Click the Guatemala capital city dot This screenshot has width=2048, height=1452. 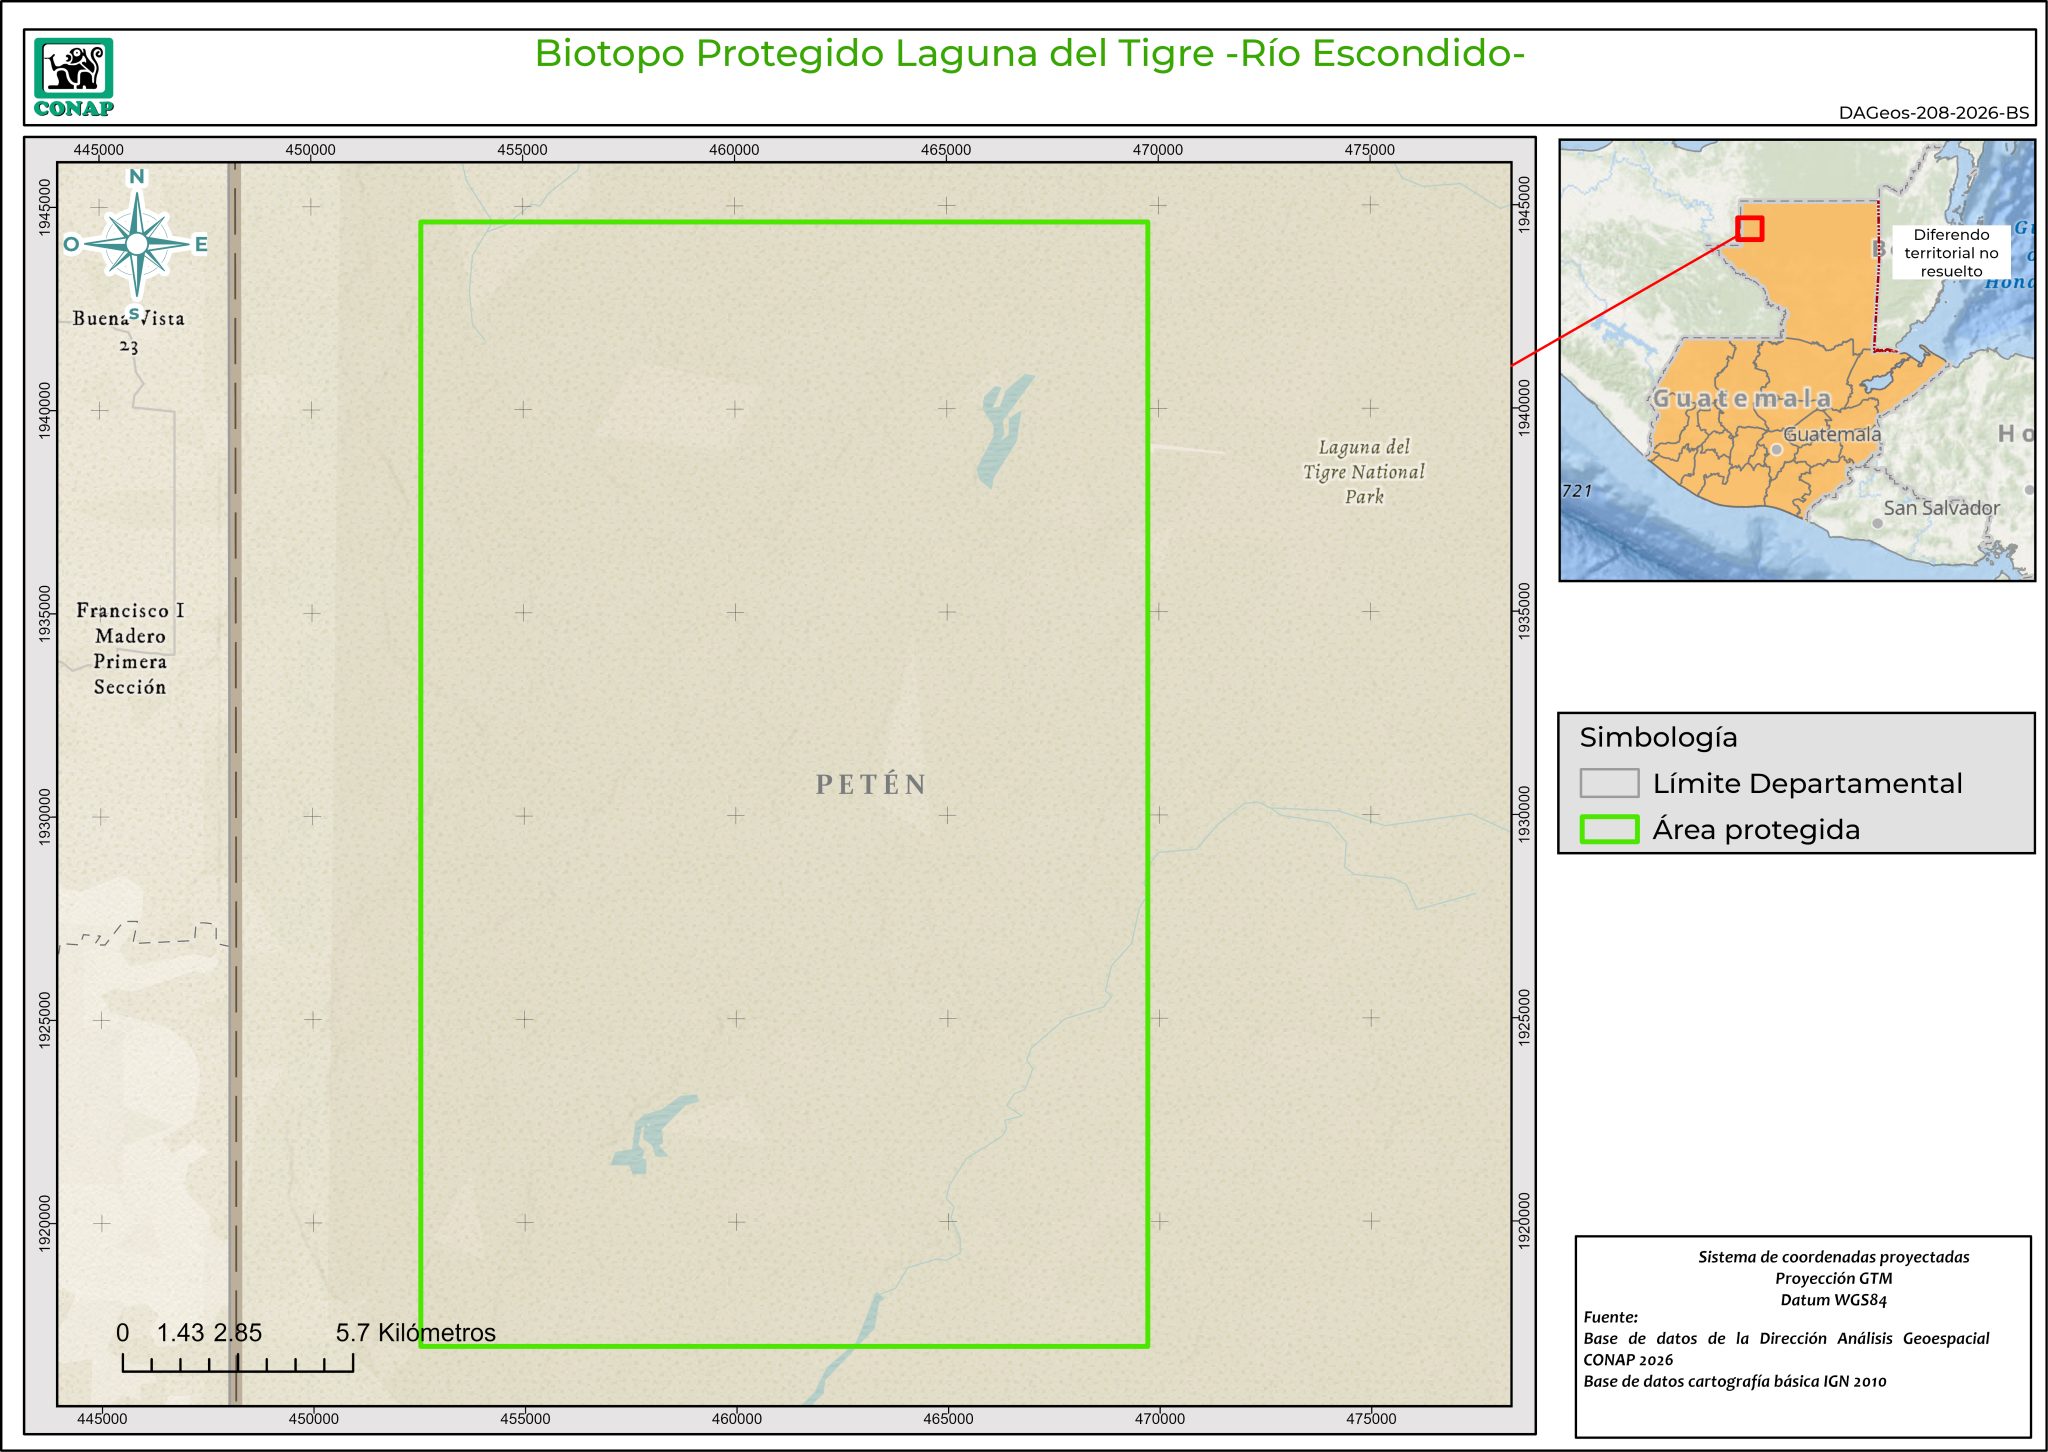click(x=1776, y=450)
